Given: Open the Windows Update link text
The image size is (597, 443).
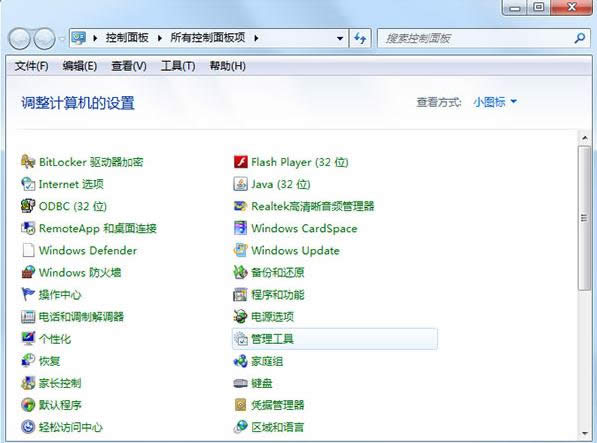Looking at the screenshot, I should click(295, 250).
